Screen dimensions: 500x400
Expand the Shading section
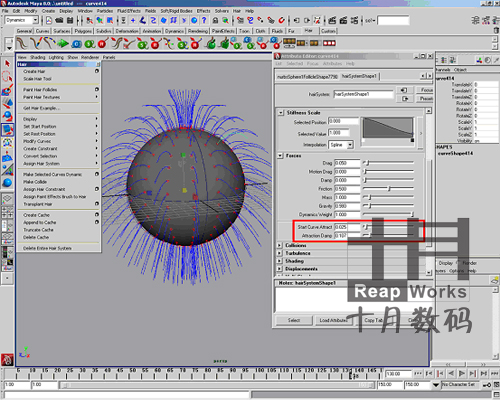point(280,261)
